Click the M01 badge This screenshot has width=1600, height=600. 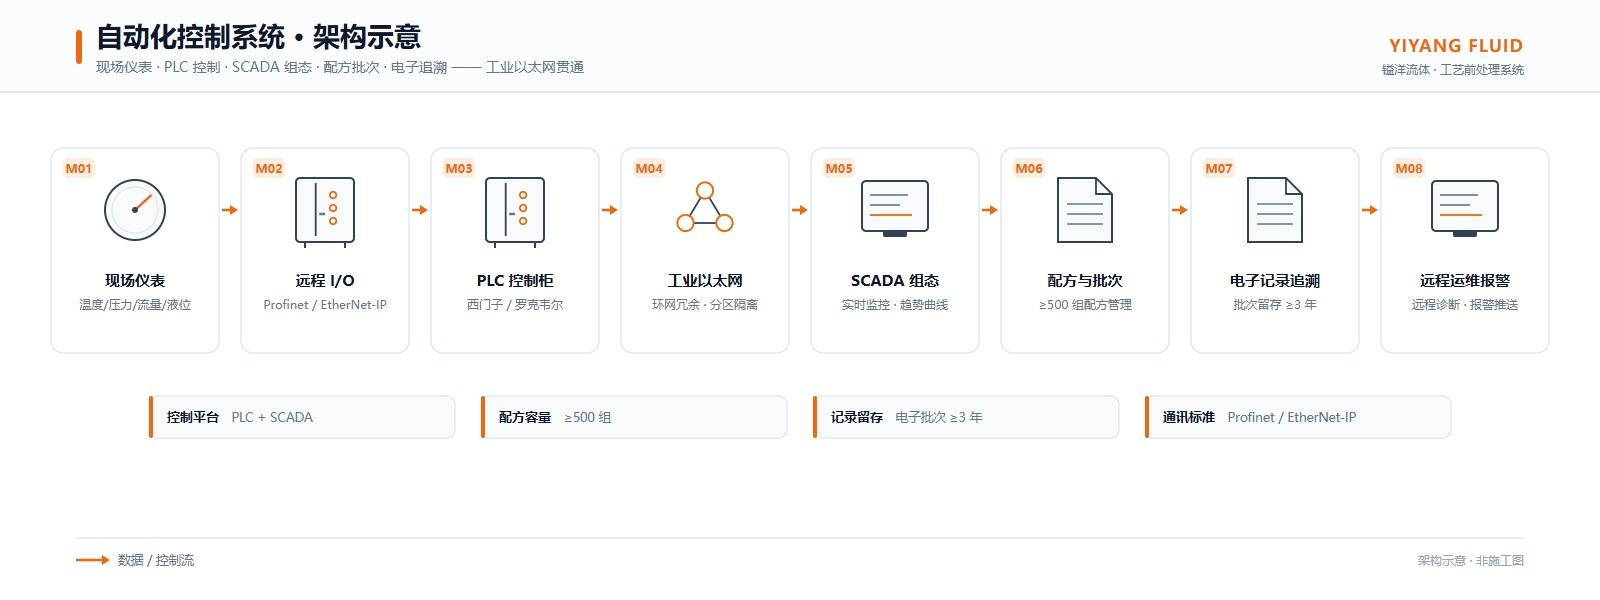[79, 168]
